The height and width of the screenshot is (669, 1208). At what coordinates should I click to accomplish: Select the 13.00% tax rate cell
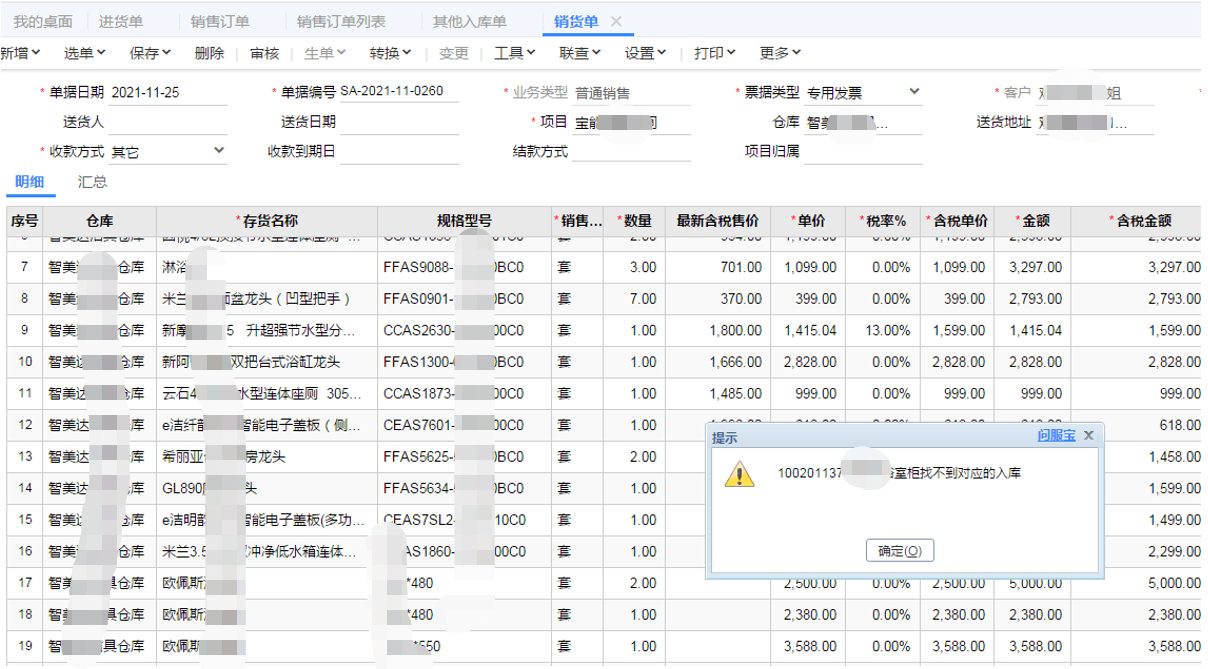883,331
